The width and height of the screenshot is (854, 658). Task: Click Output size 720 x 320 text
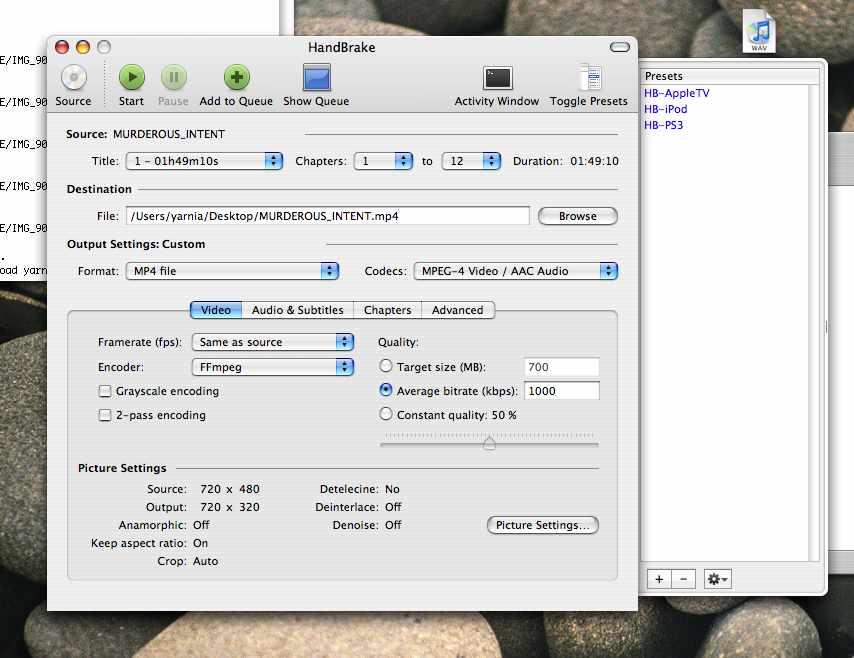click(x=230, y=507)
